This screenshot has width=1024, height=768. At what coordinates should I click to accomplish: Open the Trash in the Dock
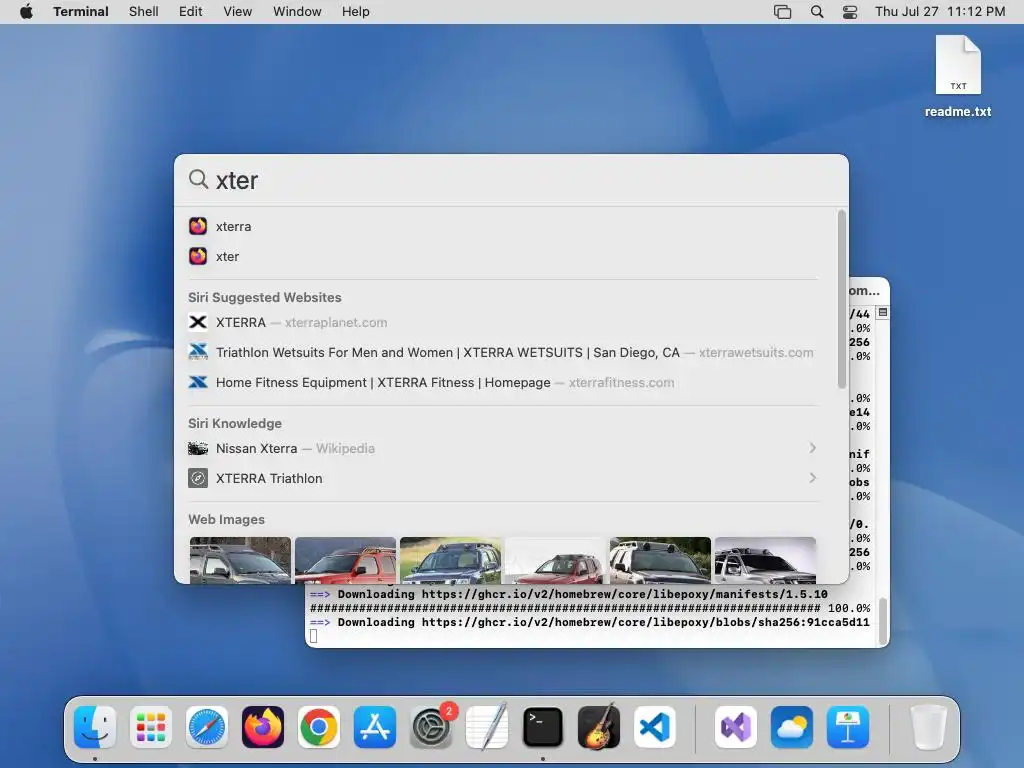click(x=929, y=727)
